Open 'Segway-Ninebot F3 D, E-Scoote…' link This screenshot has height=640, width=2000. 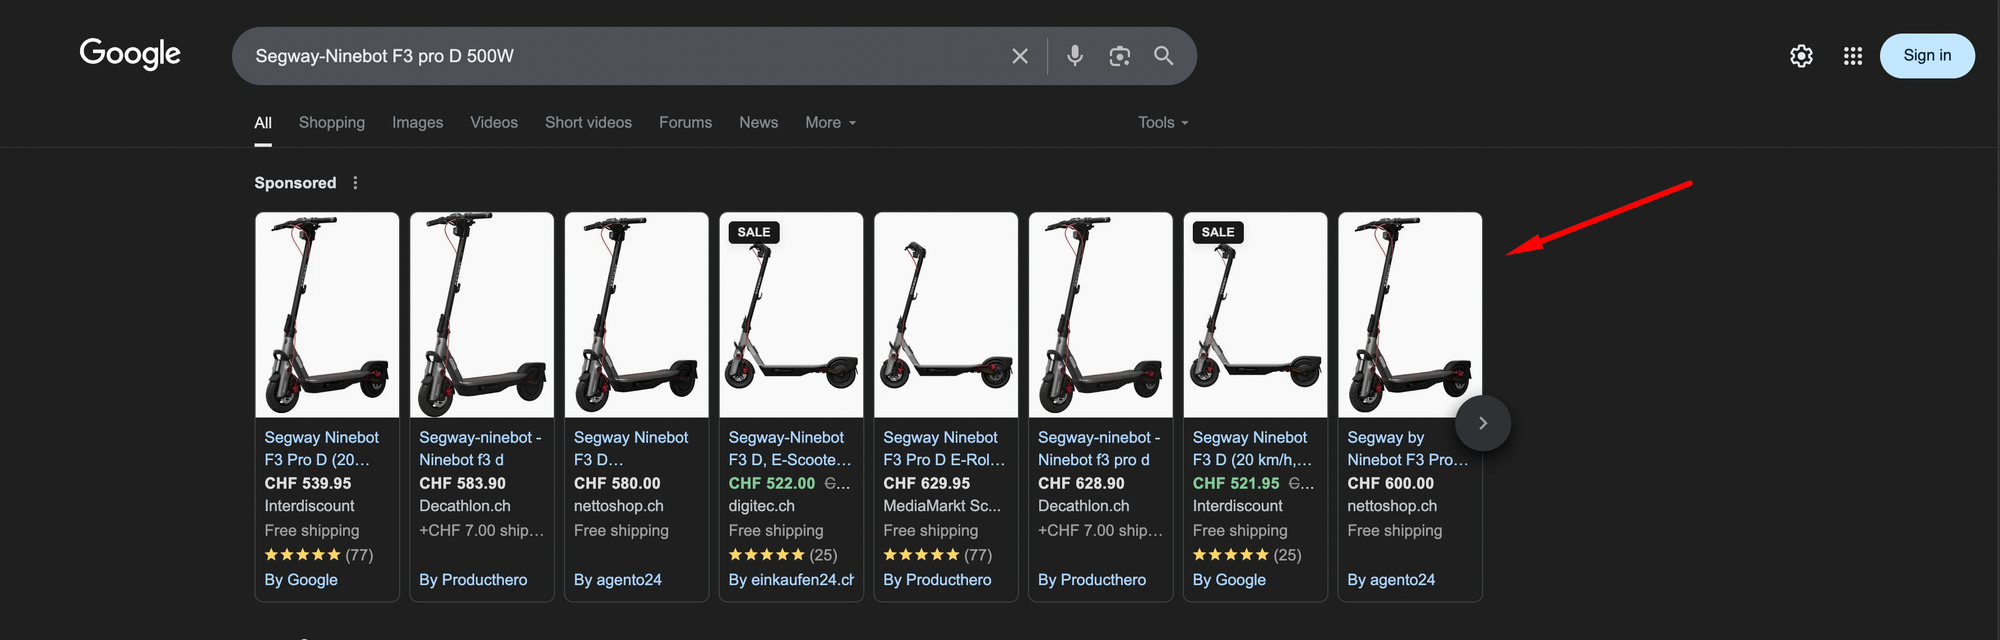coord(790,448)
